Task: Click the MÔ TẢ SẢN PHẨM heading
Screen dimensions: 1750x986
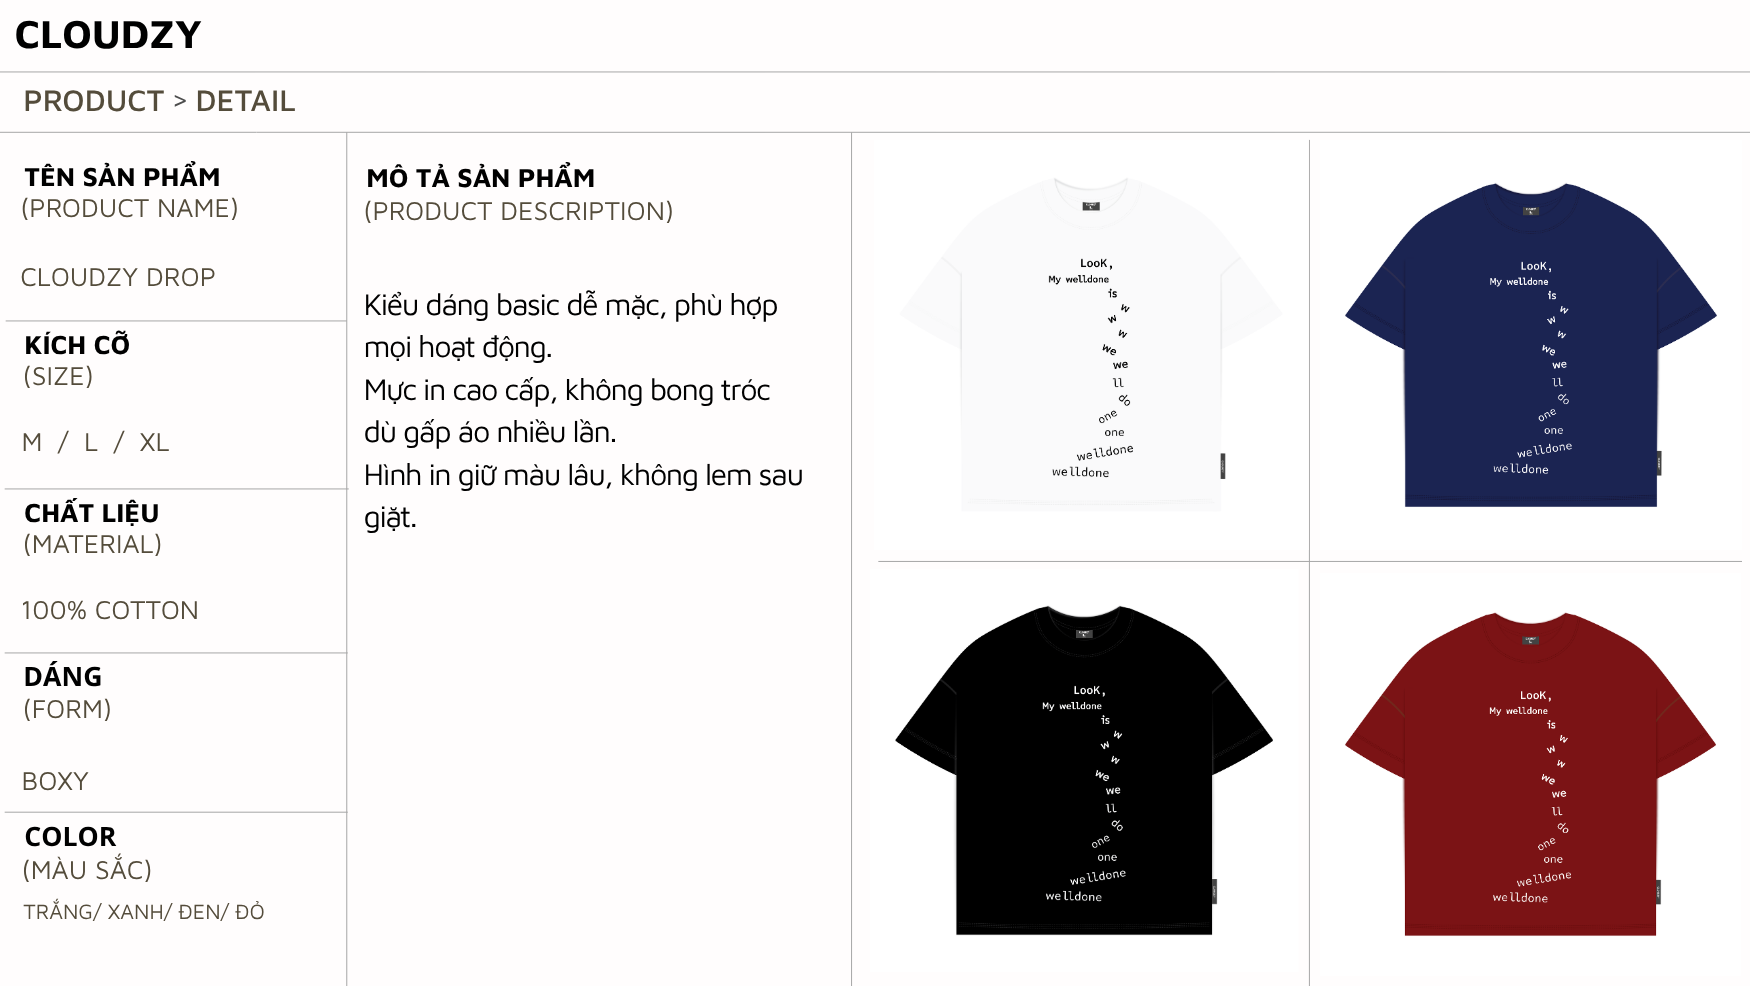Action: coord(481,178)
